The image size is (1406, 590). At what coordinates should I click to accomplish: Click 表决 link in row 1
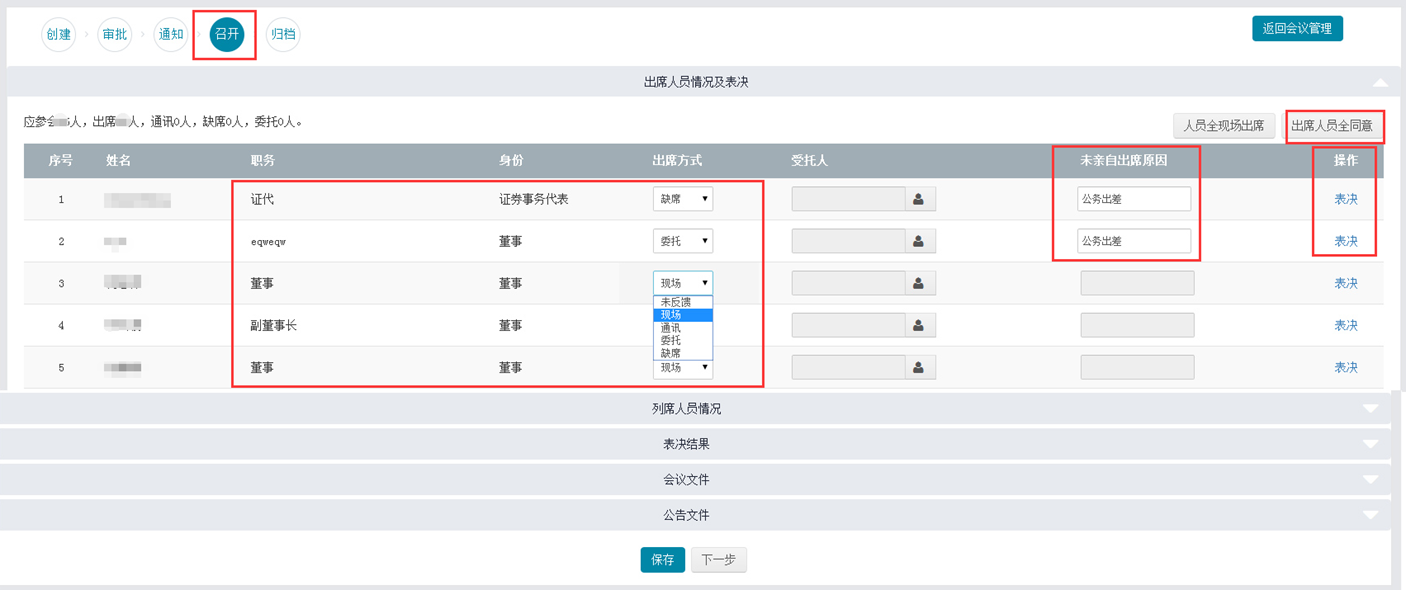pos(1346,199)
